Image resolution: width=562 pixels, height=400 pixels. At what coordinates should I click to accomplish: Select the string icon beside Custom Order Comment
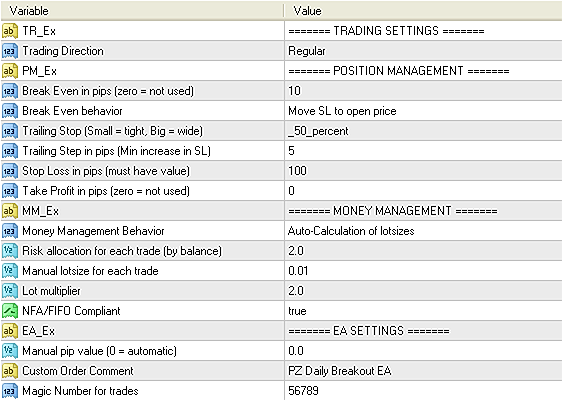pyautogui.click(x=9, y=371)
